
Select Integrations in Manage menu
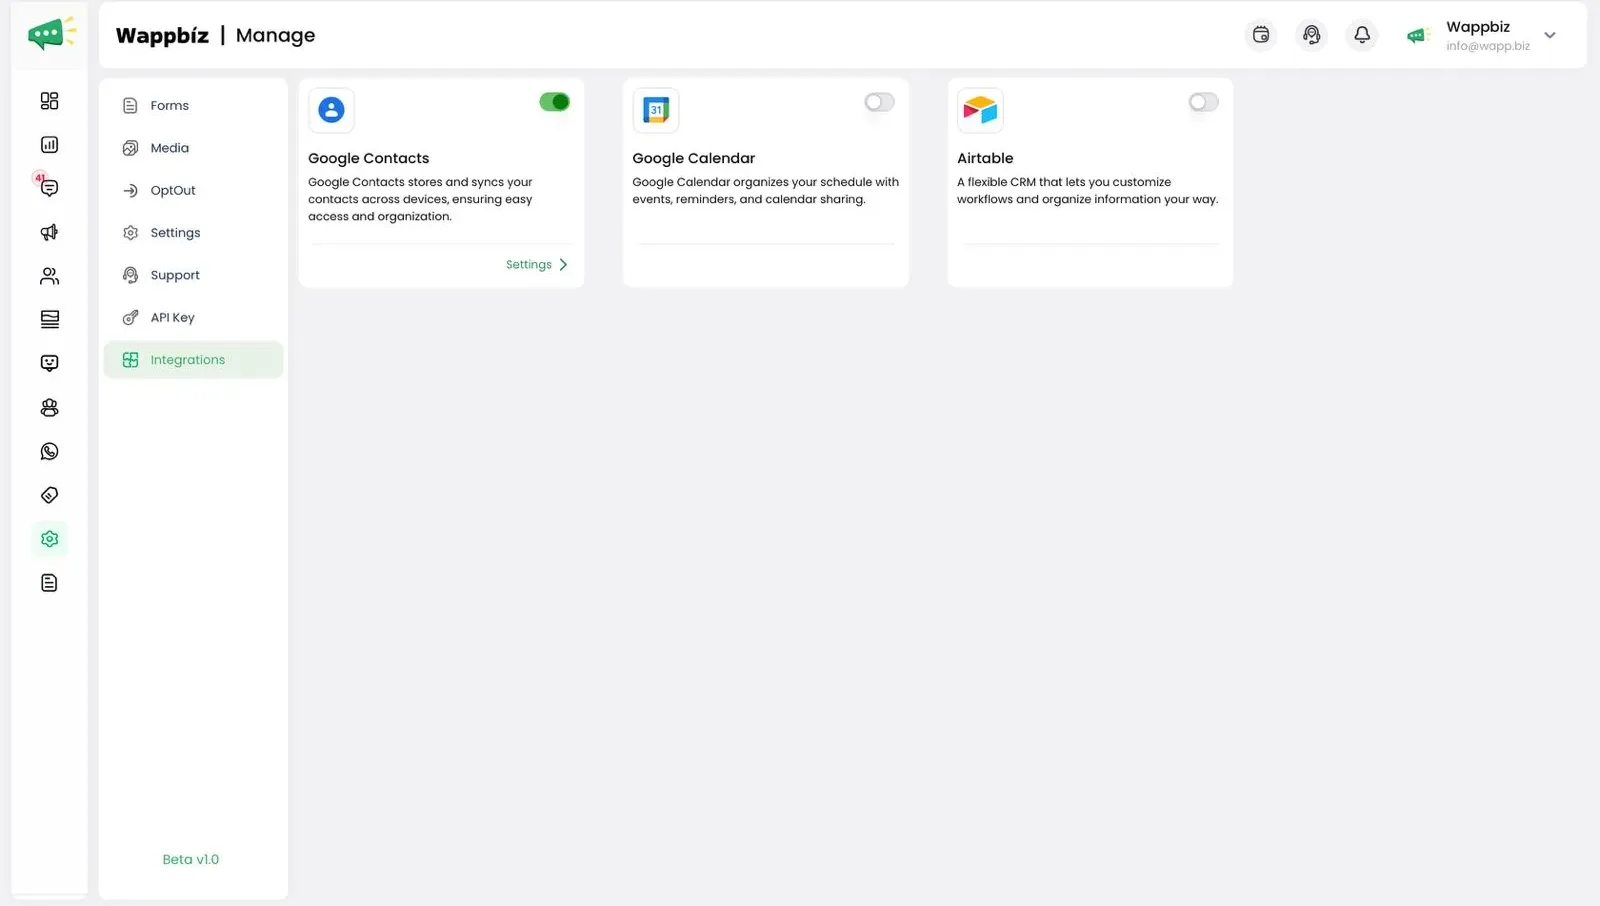pos(193,360)
